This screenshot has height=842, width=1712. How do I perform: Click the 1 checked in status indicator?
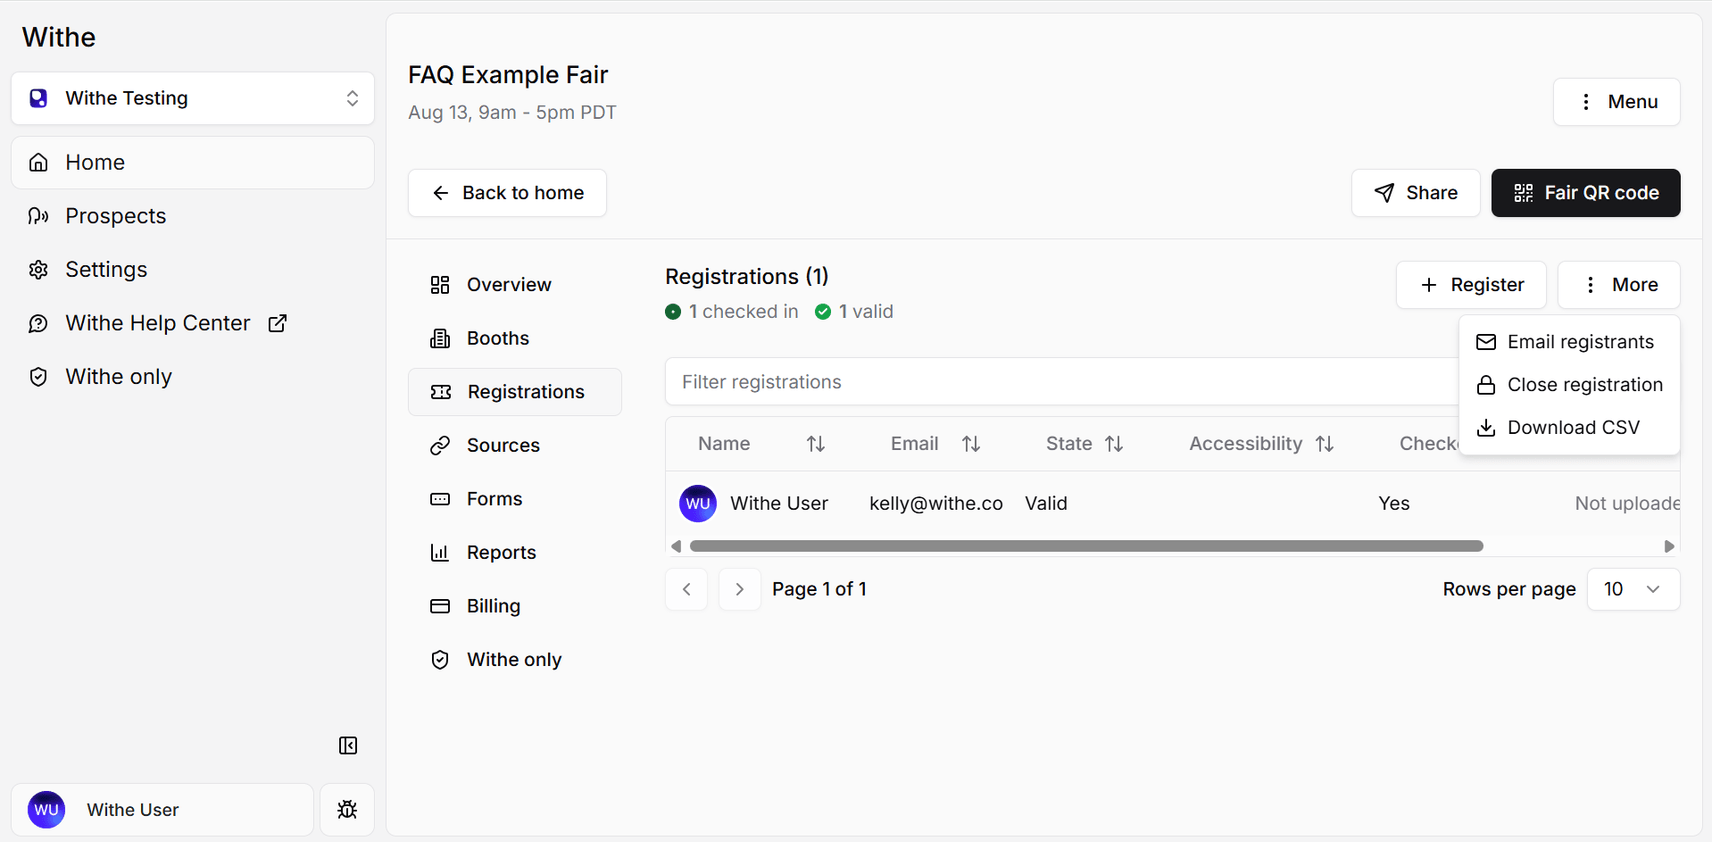(x=732, y=312)
